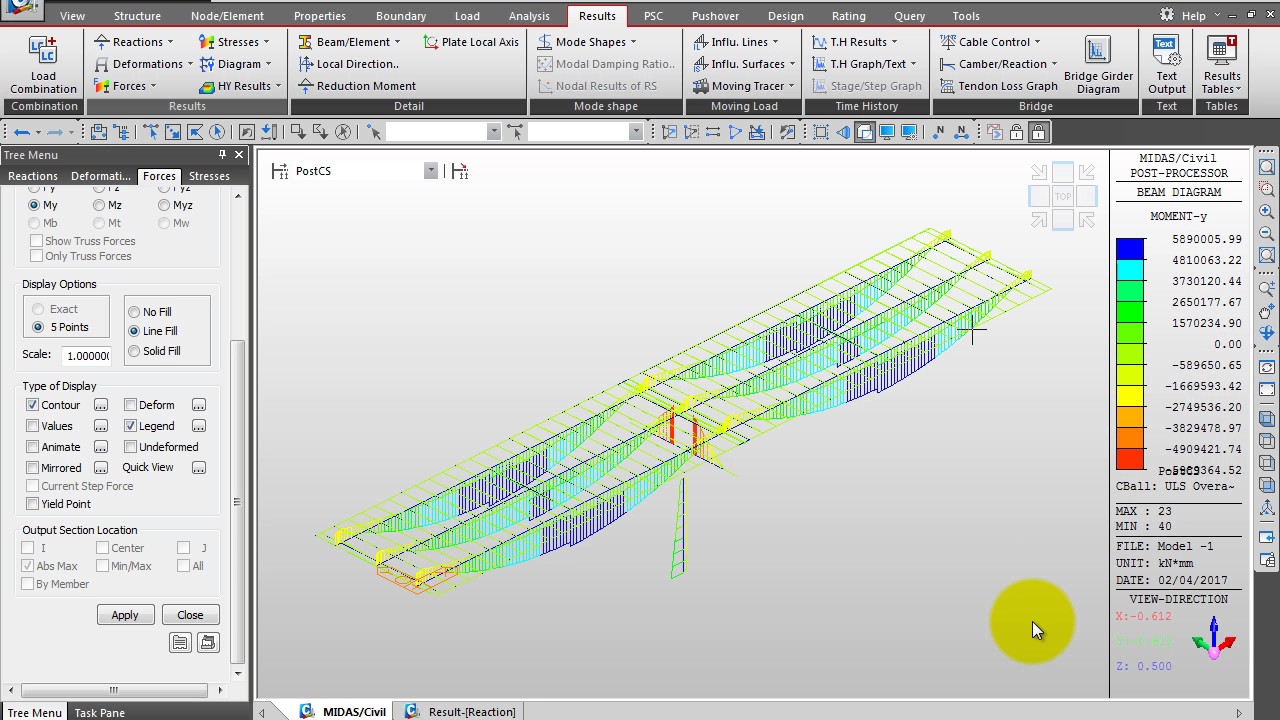Open Legend settings ellipsis button
Image resolution: width=1280 pixels, height=720 pixels.
[x=199, y=426]
